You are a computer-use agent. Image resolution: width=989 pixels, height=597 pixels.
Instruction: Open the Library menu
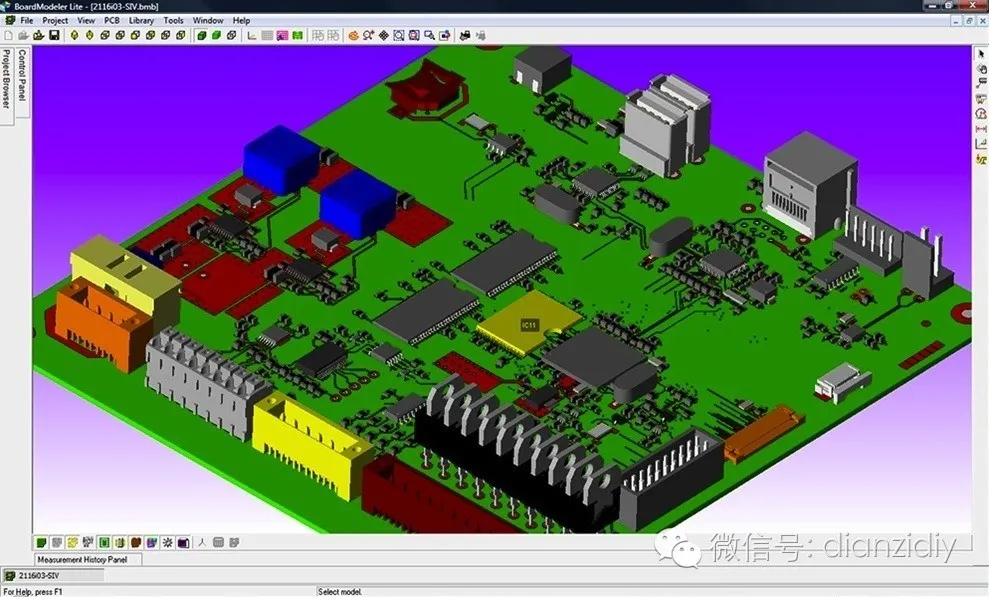click(141, 20)
